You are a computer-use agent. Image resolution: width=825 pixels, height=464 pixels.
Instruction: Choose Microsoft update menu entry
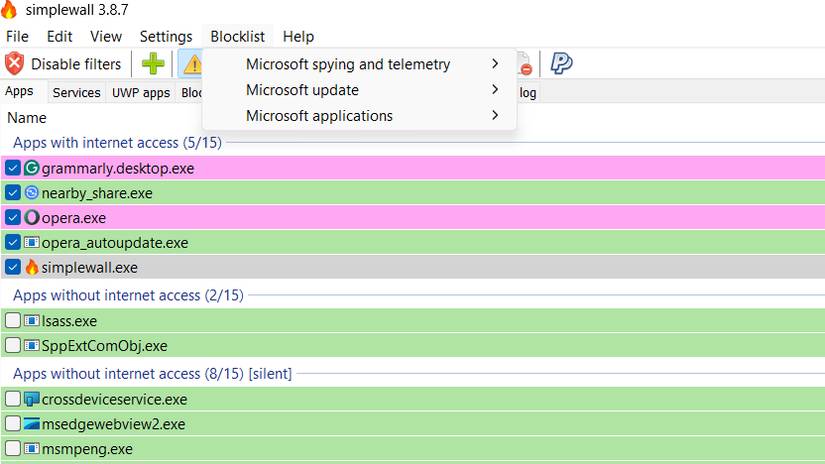(360, 89)
